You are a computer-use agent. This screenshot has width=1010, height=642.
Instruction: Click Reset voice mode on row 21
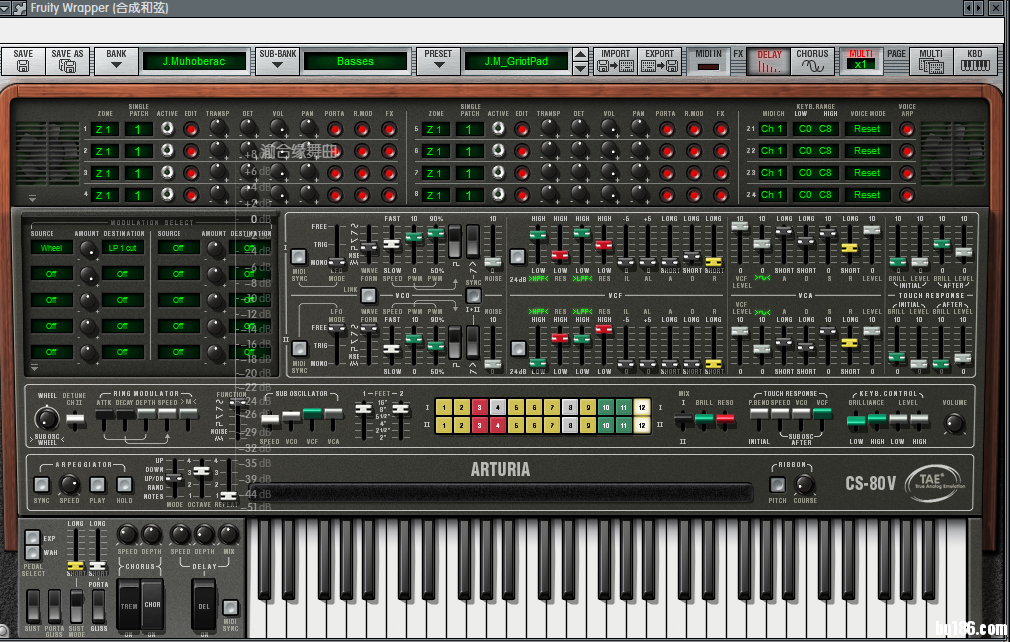(866, 129)
